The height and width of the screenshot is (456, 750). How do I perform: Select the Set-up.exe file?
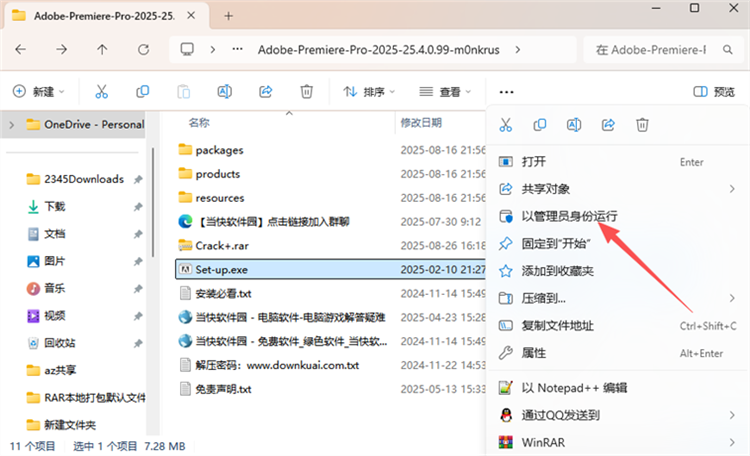pyautogui.click(x=330, y=269)
